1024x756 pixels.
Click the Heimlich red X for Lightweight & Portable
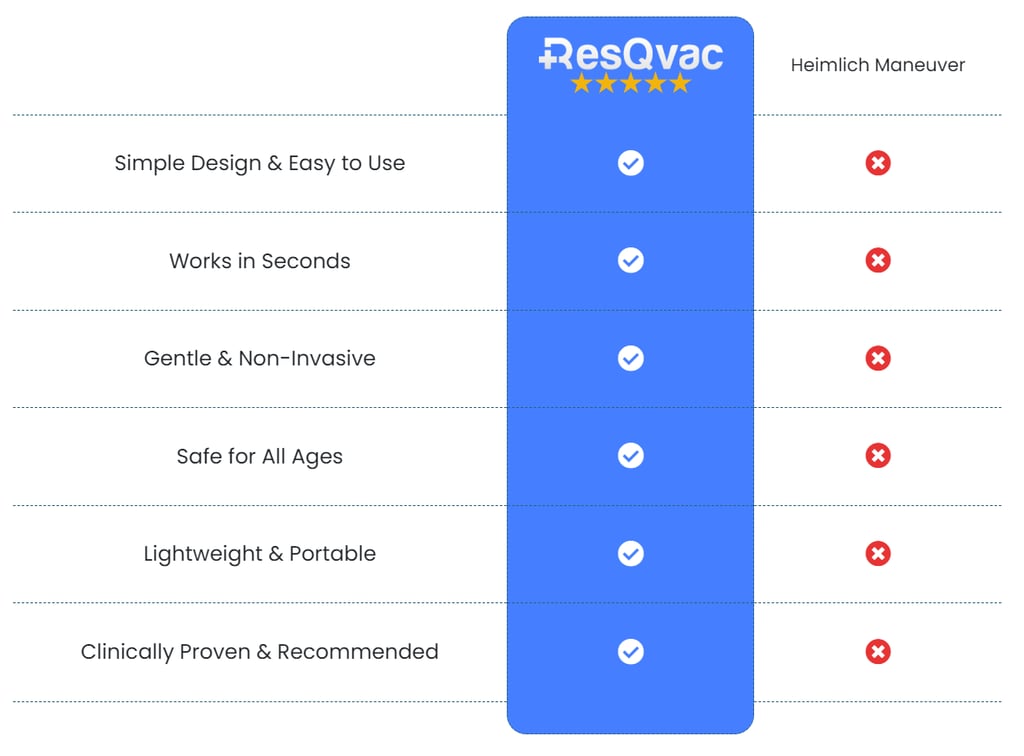(x=878, y=554)
